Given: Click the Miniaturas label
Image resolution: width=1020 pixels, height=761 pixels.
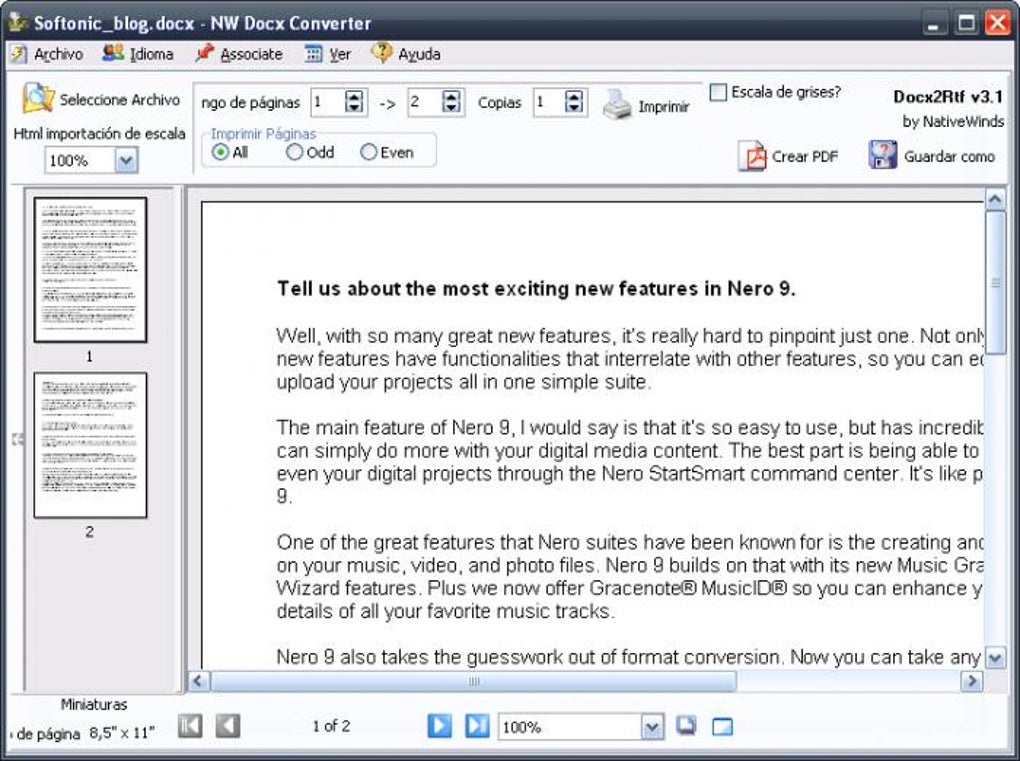Looking at the screenshot, I should tap(94, 704).
